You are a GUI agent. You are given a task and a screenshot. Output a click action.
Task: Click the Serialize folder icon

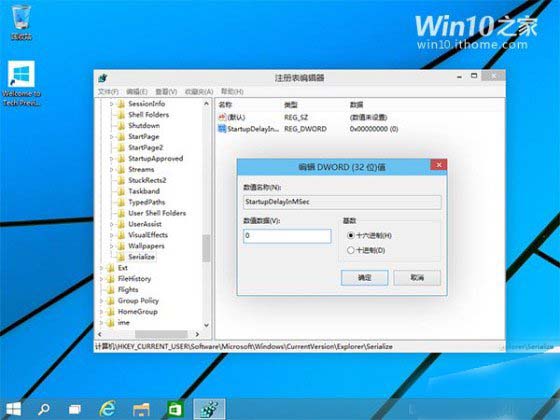tap(121, 257)
